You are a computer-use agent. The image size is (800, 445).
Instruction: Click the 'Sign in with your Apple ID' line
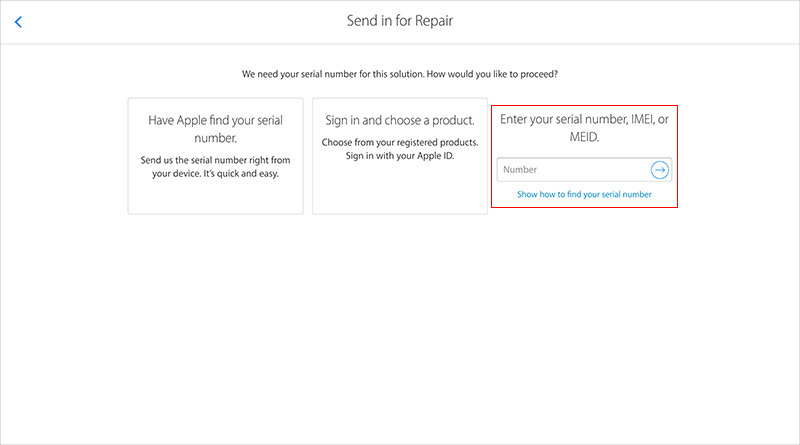[399, 156]
